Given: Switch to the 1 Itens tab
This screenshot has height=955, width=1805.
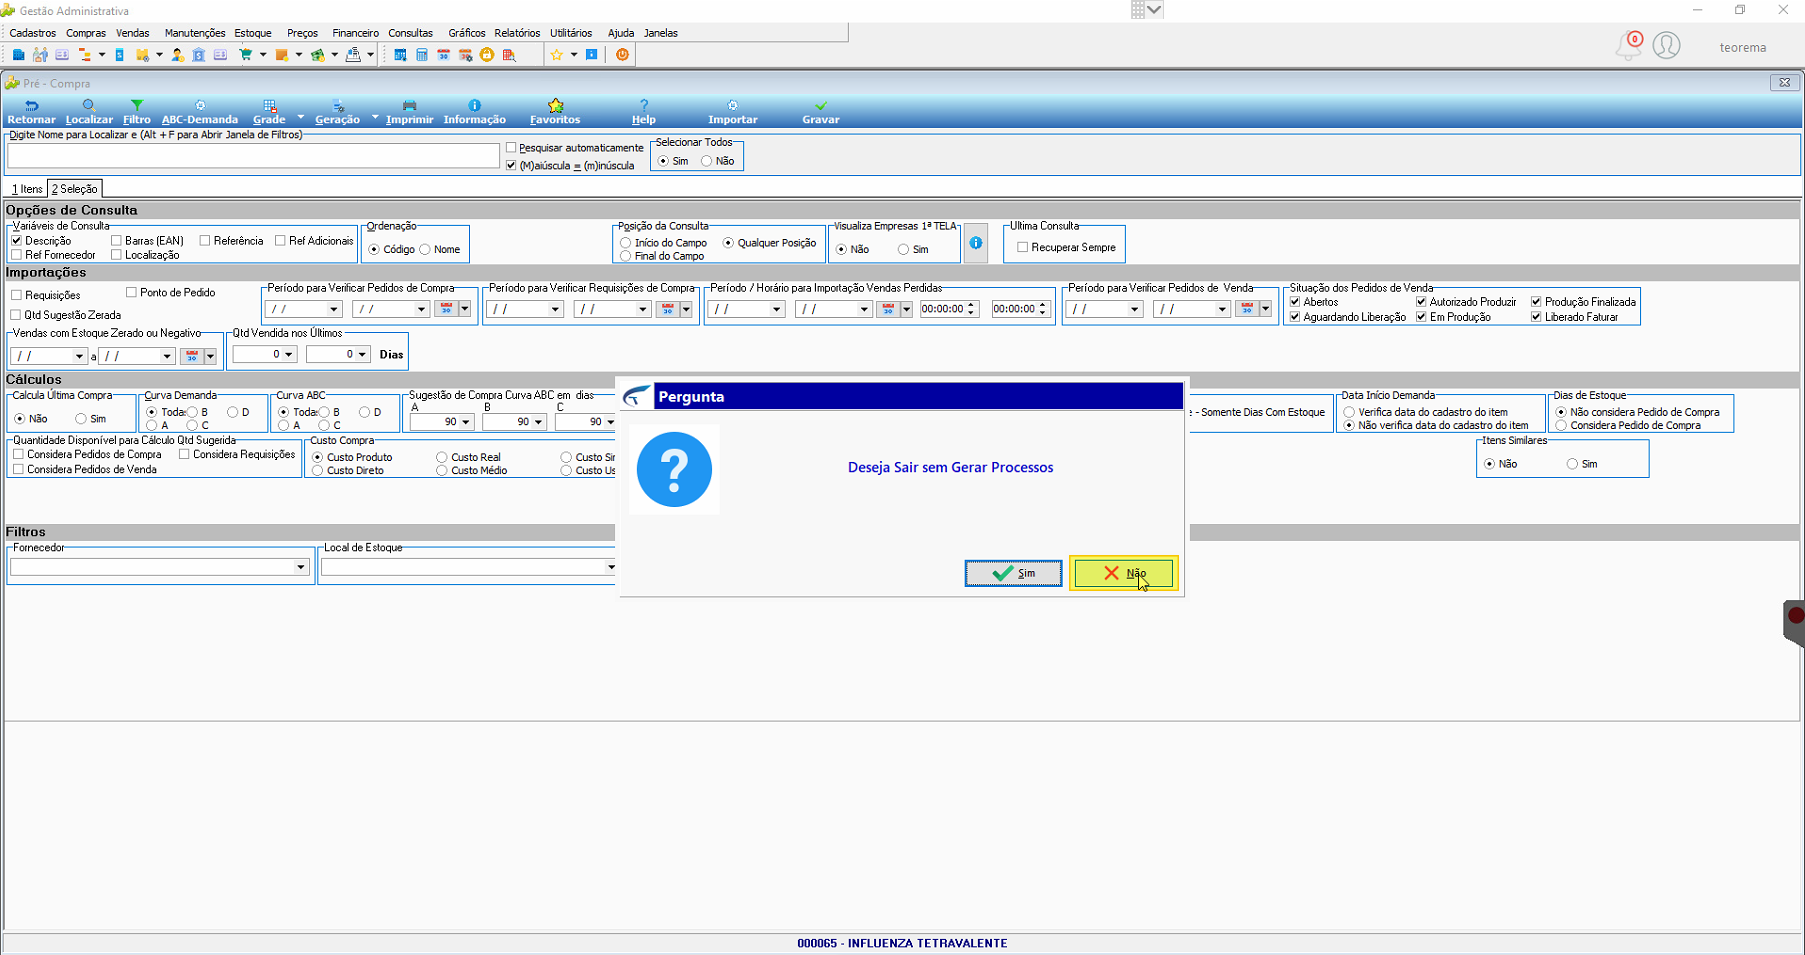Looking at the screenshot, I should coord(27,189).
